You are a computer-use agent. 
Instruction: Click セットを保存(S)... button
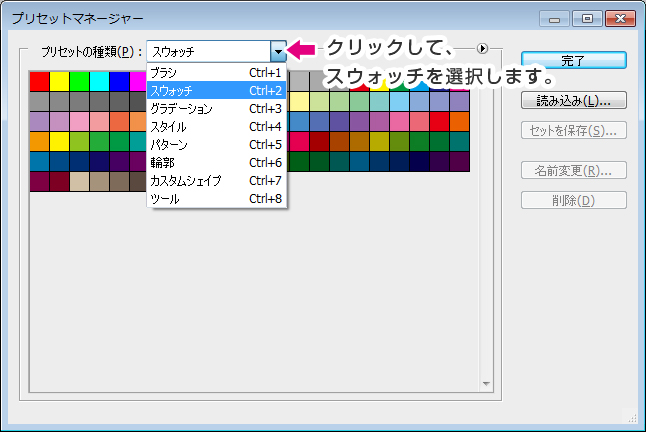click(574, 130)
